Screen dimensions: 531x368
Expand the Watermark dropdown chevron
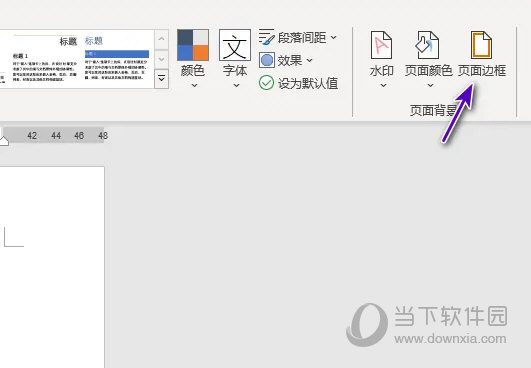(383, 85)
